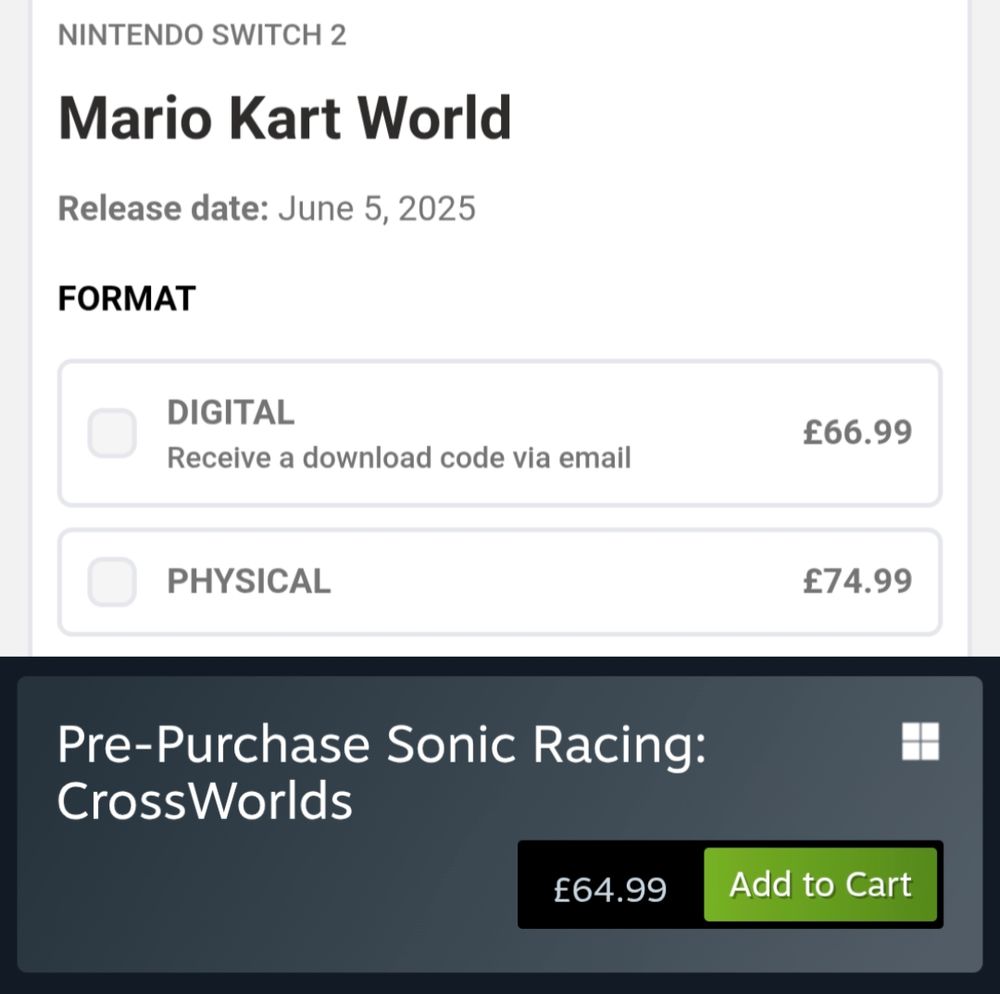
Task: Click "Receive a download code via email" text
Action: pyautogui.click(x=398, y=458)
